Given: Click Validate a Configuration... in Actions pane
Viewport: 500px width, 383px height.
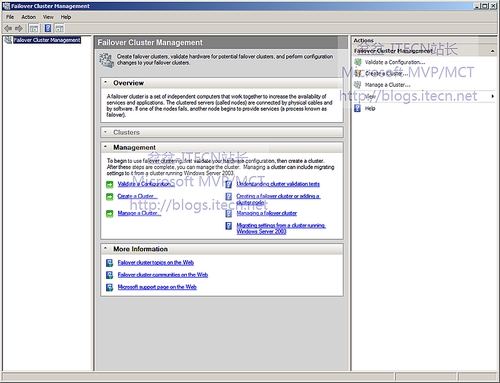Looking at the screenshot, I should tap(395, 62).
